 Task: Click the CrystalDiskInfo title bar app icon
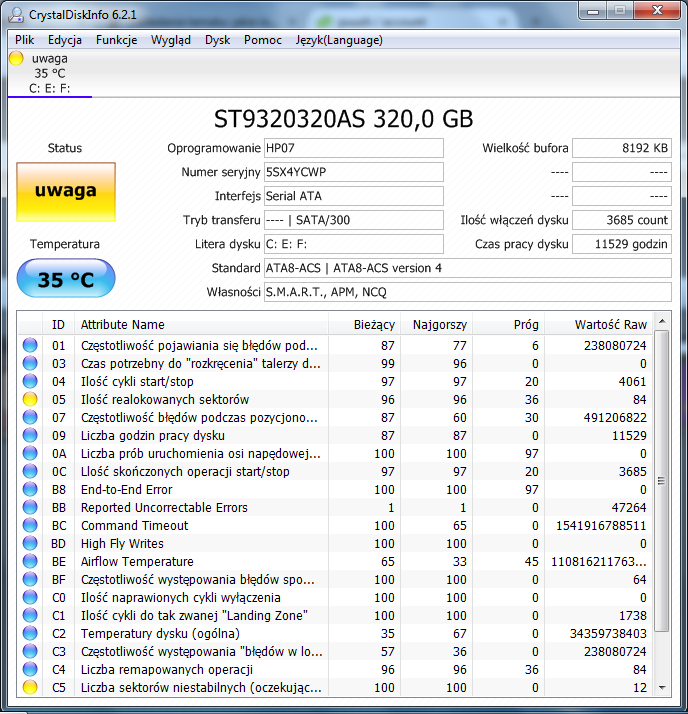[x=16, y=15]
